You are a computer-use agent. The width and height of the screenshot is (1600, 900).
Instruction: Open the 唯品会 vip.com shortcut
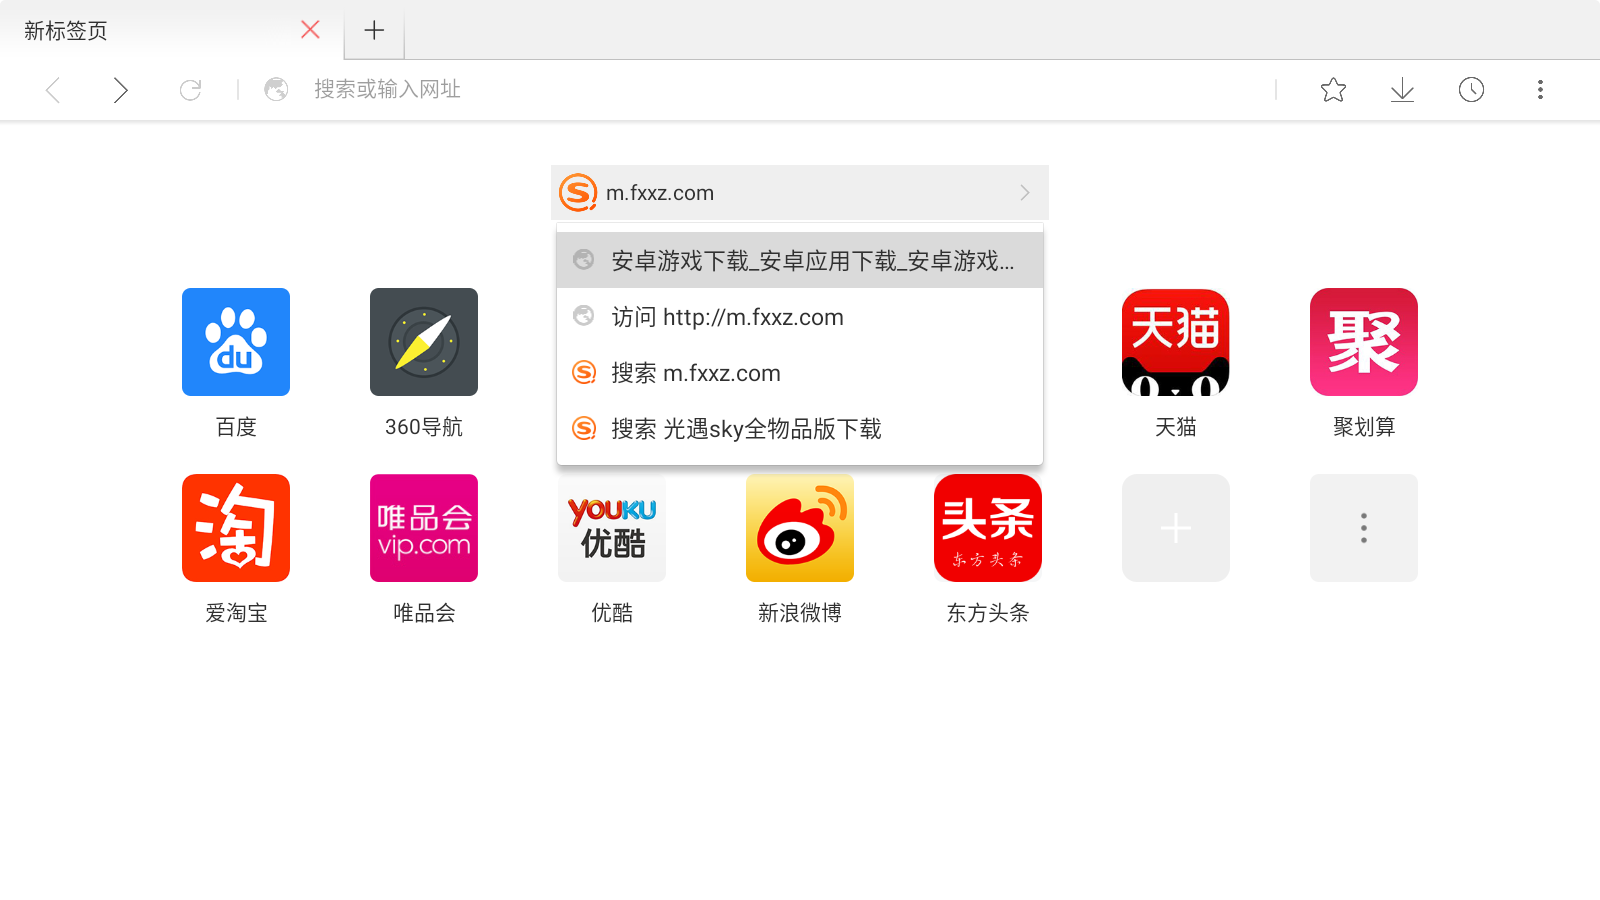point(424,528)
